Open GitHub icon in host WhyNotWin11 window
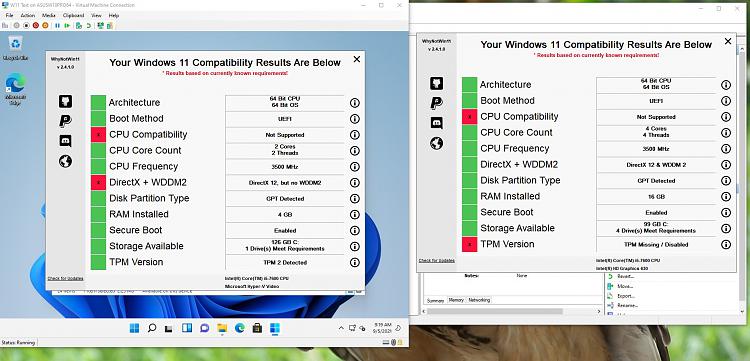This screenshot has width=750, height=361. (436, 83)
